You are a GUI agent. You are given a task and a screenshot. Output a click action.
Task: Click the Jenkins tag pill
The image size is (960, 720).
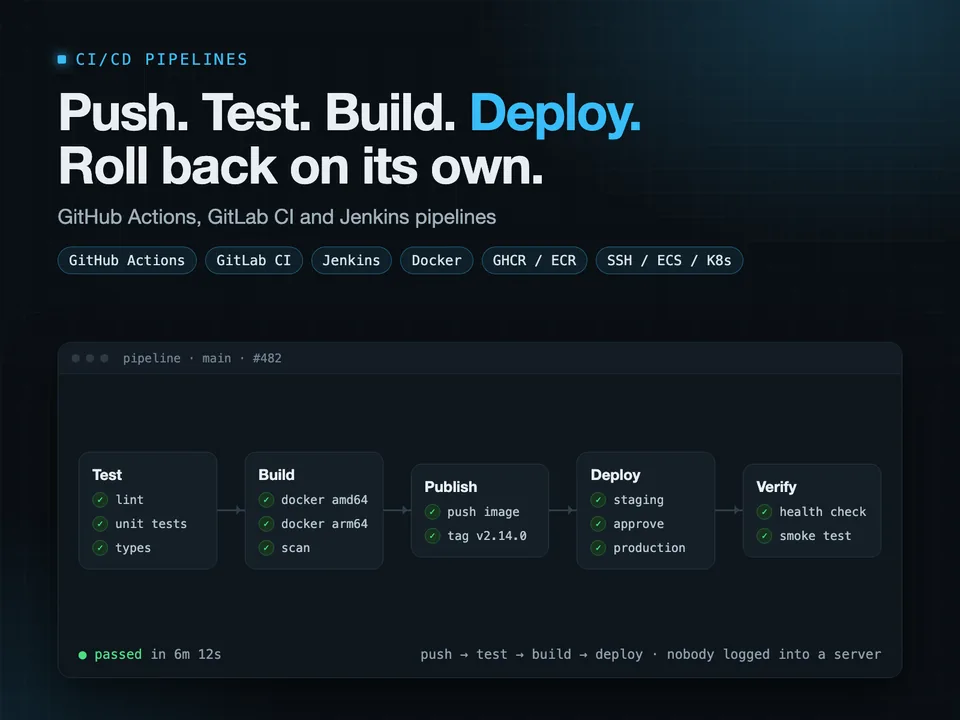coord(351,260)
